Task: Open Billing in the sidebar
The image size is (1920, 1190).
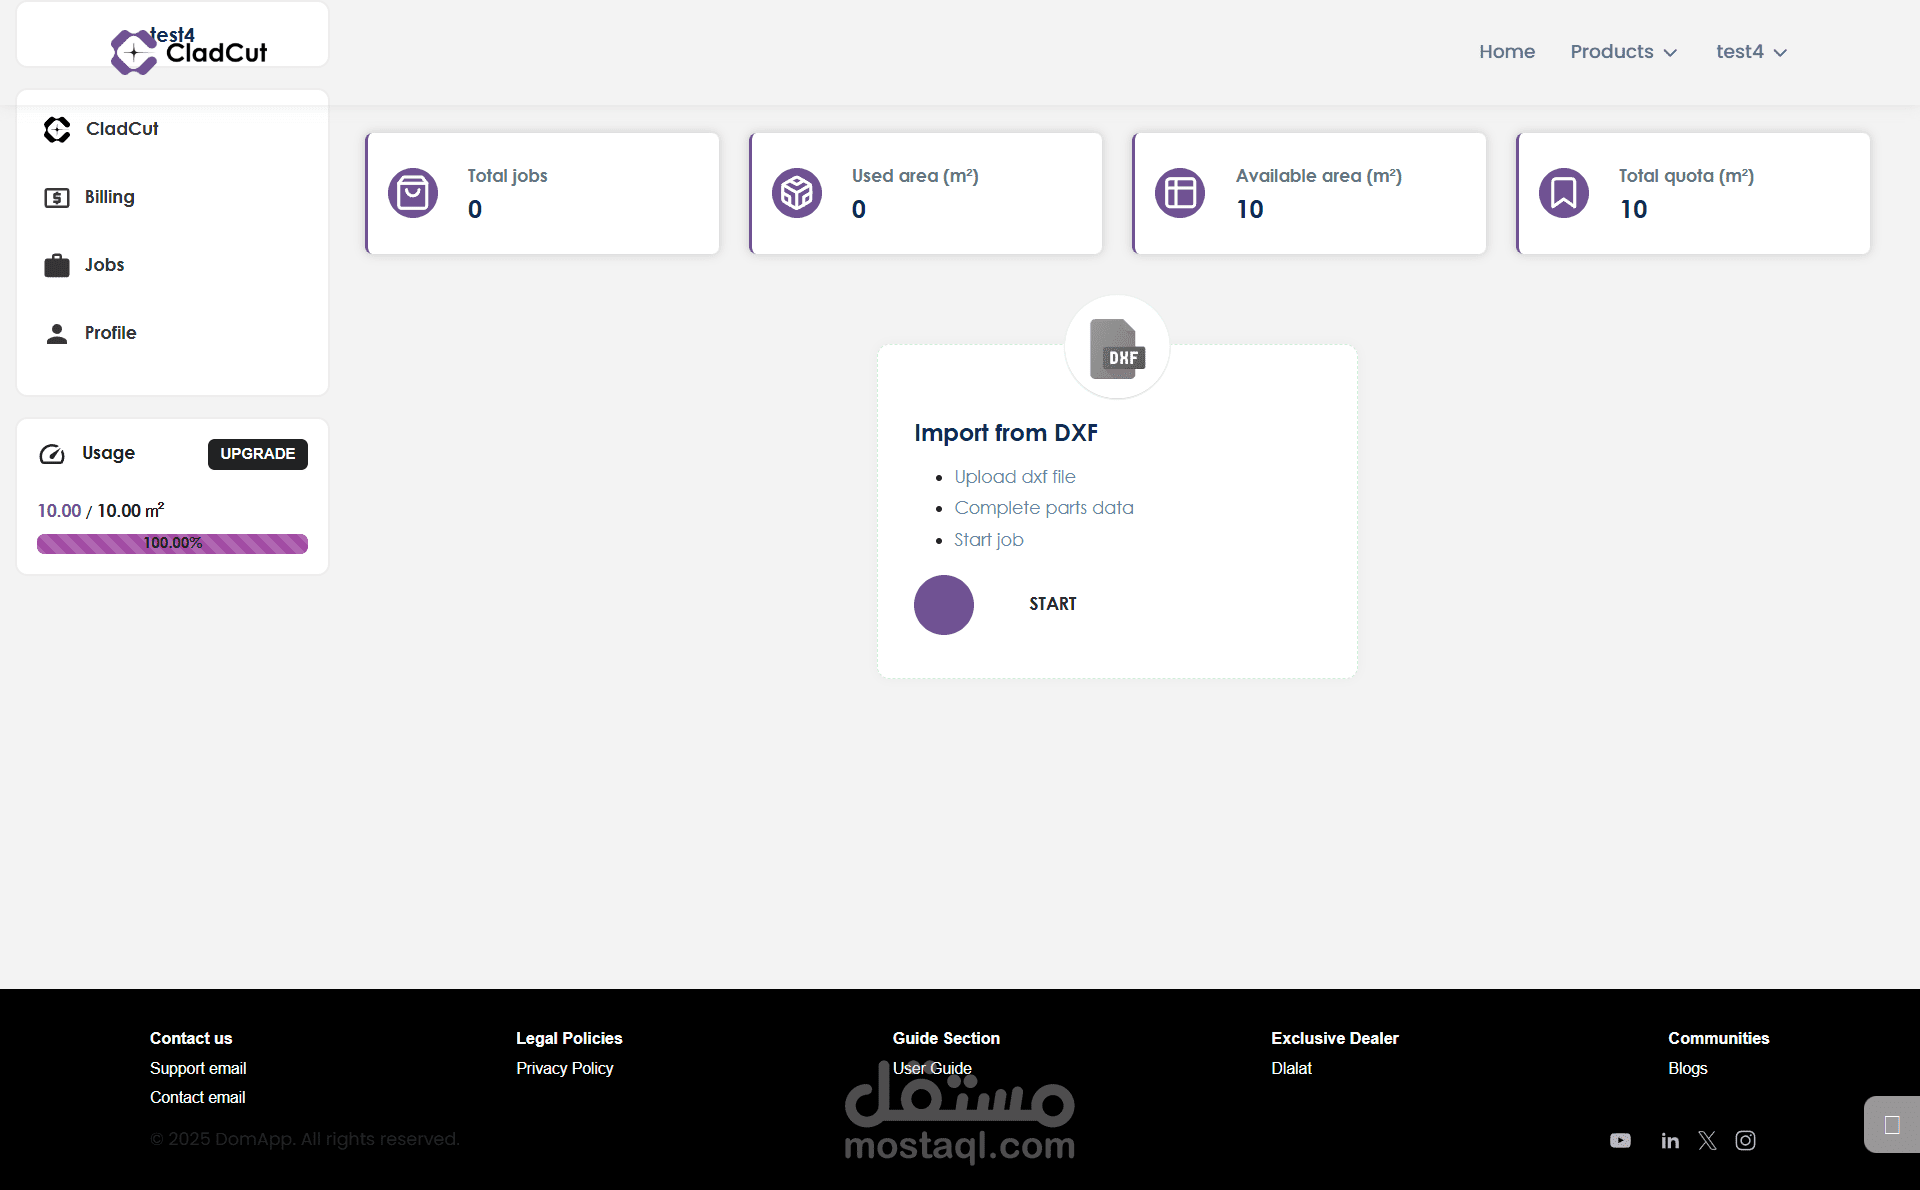Action: 109,197
